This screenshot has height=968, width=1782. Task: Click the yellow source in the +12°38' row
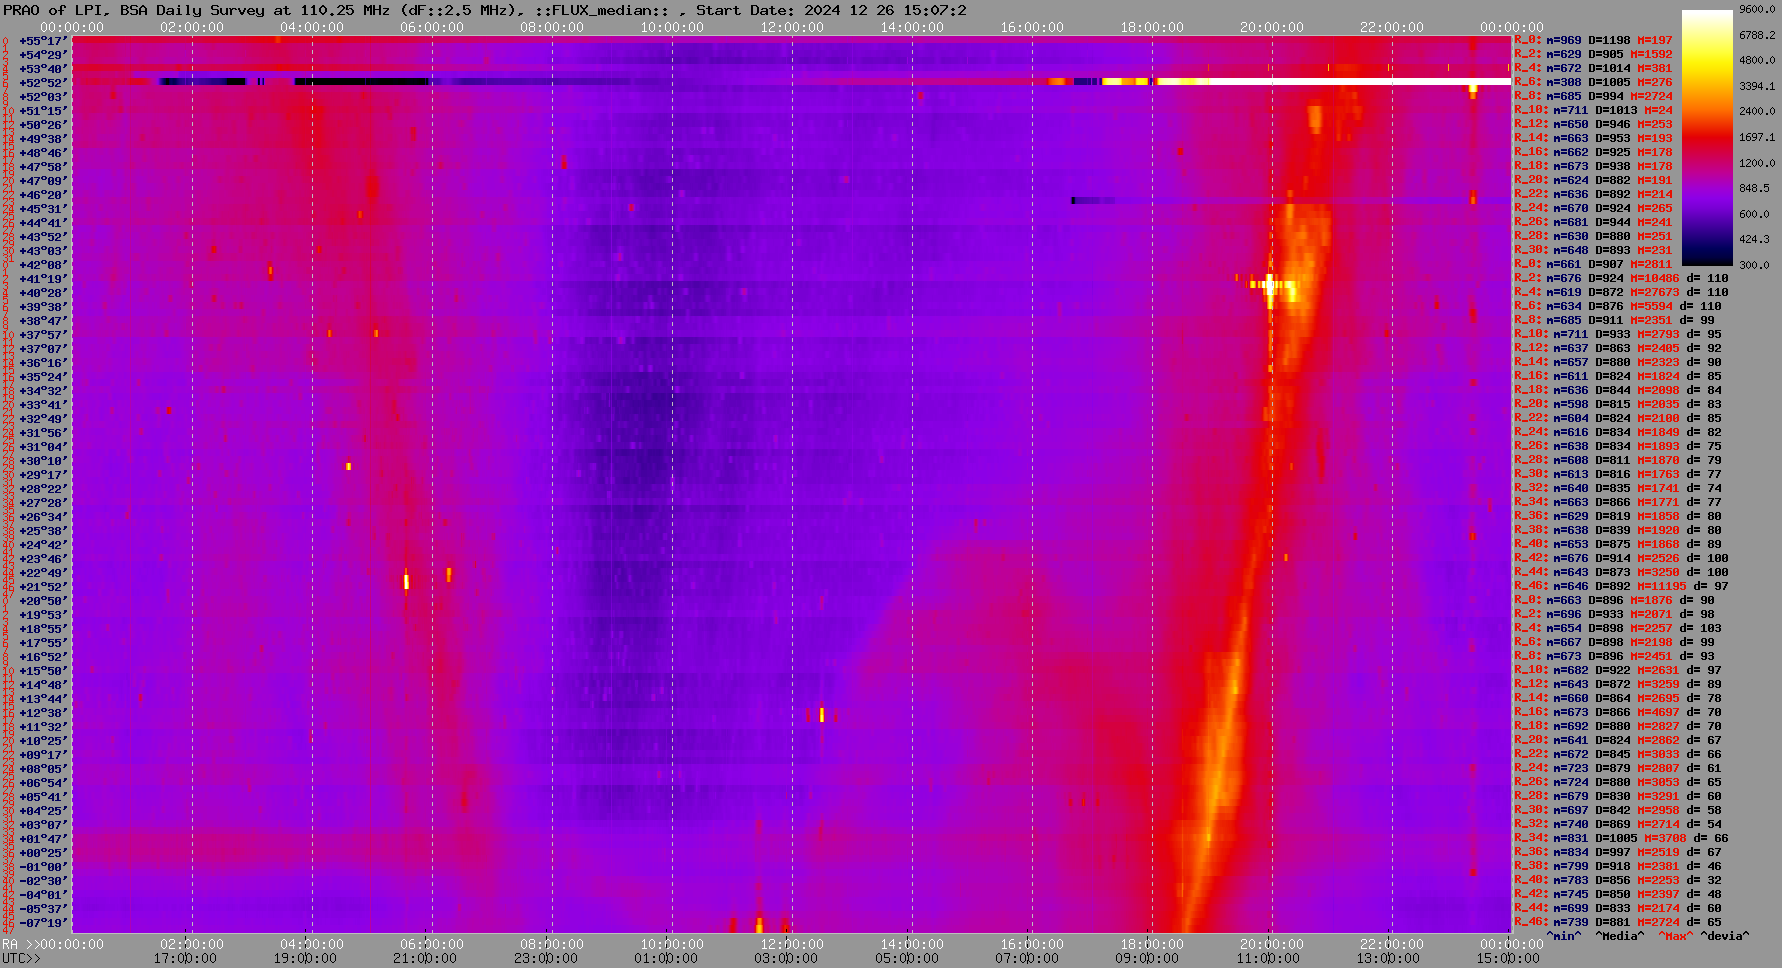pos(822,714)
